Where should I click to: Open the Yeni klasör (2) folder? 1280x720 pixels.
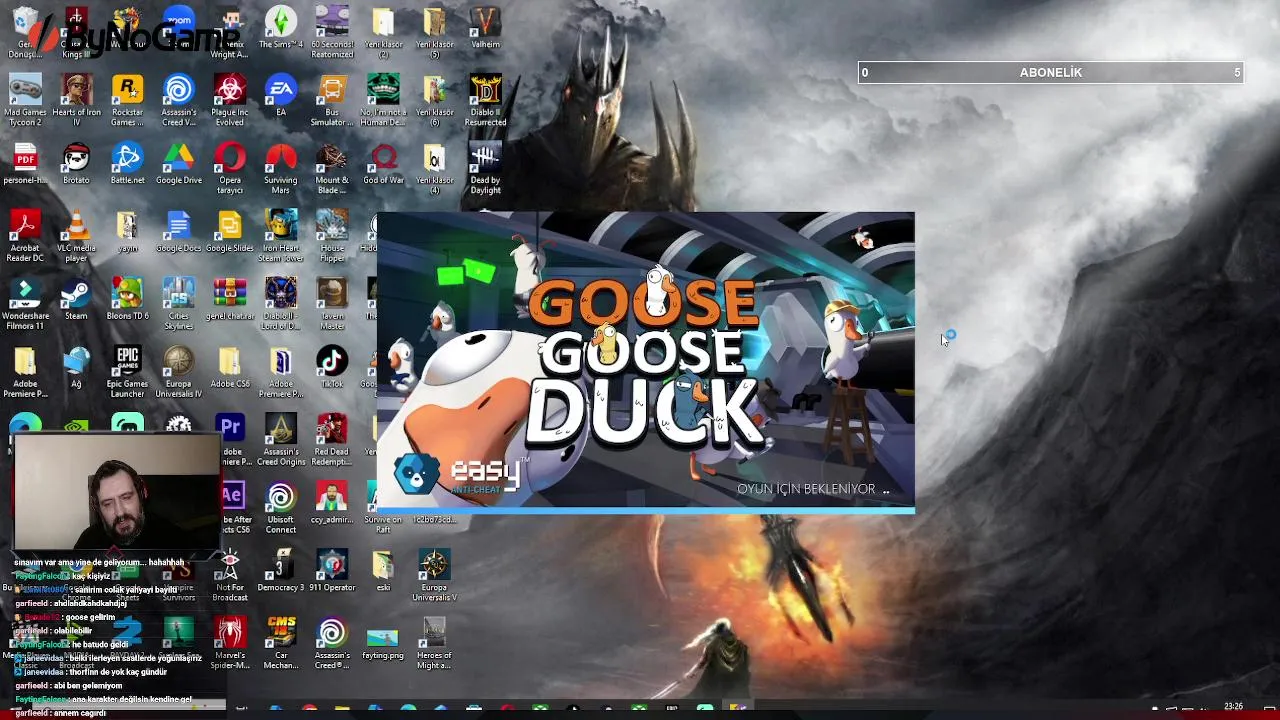click(x=383, y=30)
